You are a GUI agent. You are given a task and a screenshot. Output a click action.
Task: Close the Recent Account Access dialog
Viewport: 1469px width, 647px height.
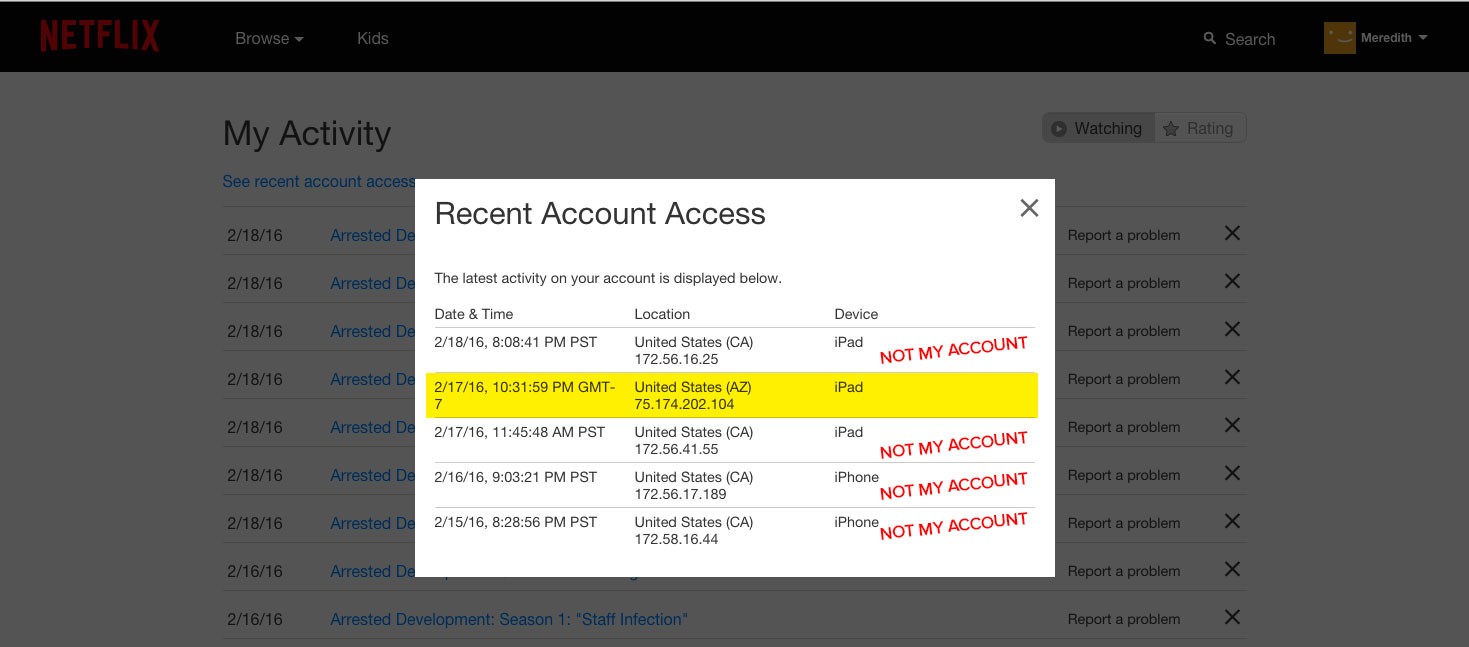1029,208
